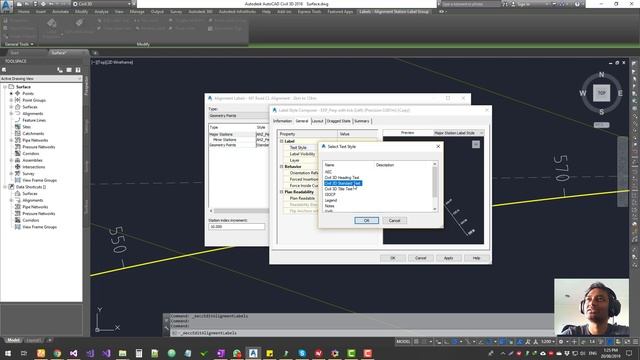Screen dimensions: 640x360
Task: Open the workspace switching gear icon
Action: tap(562, 342)
